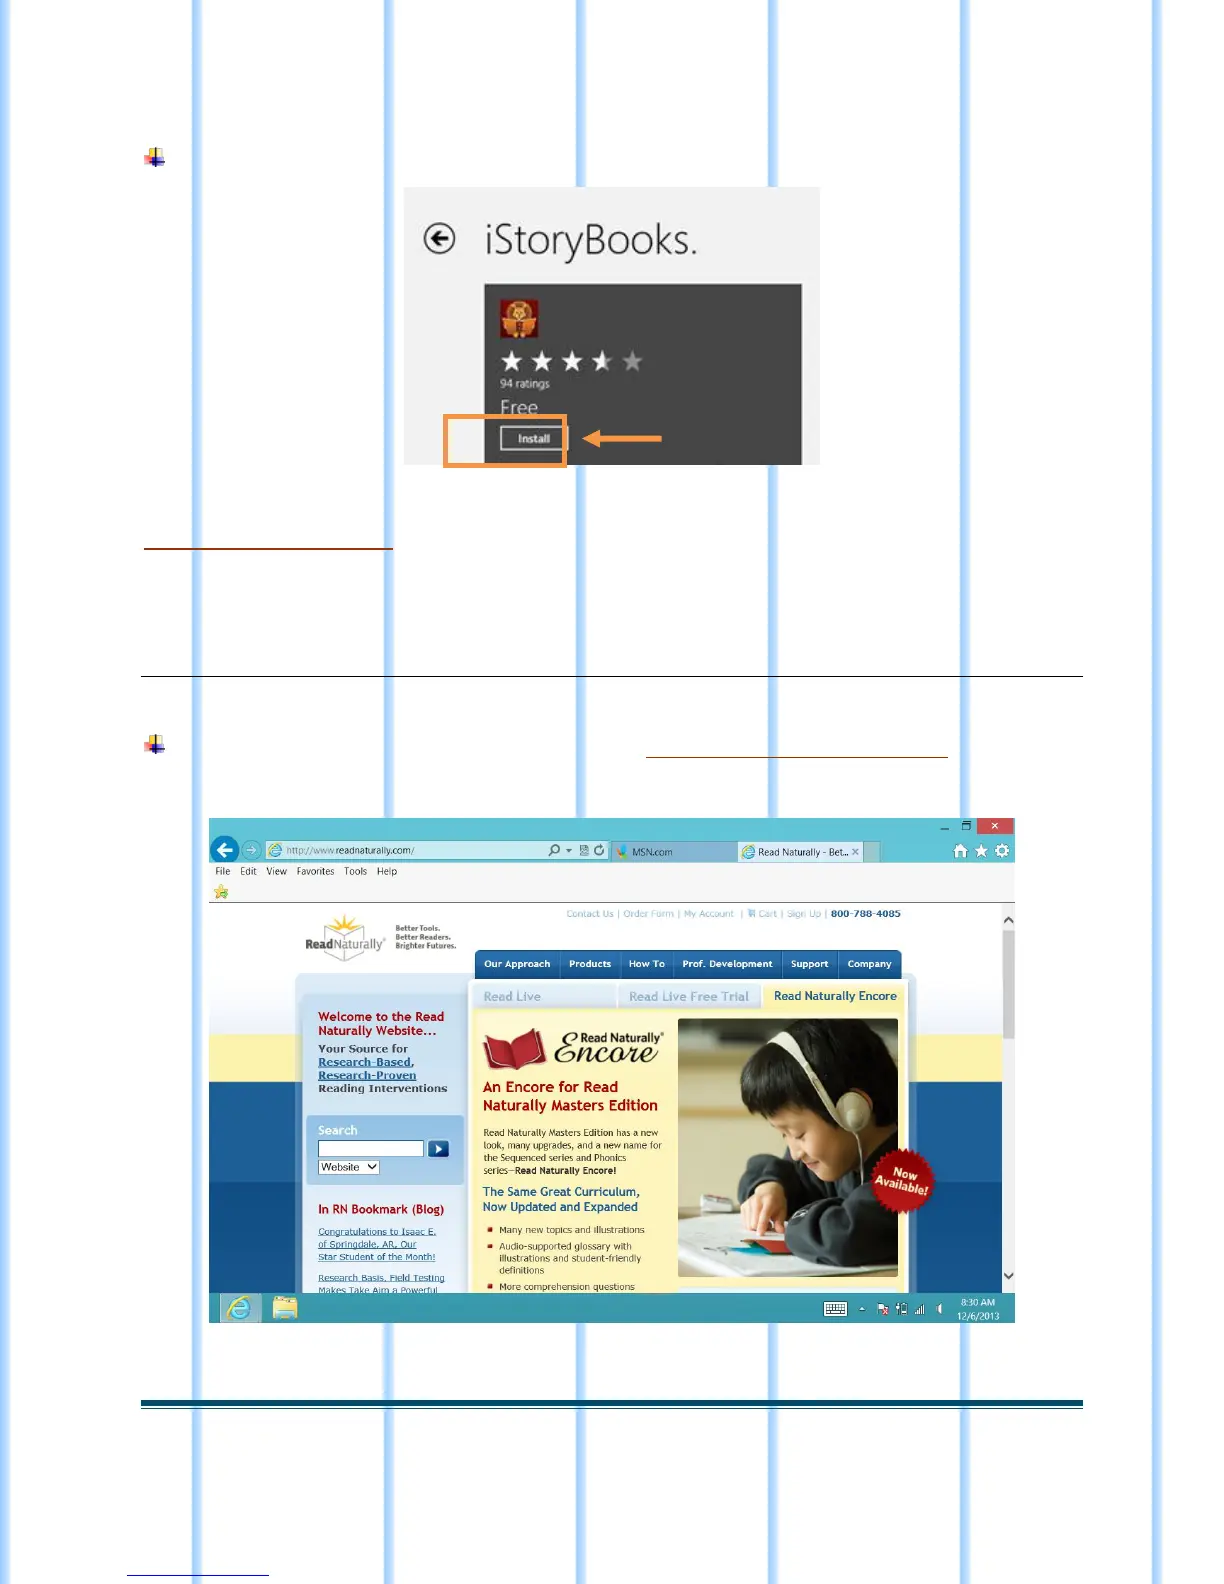The width and height of the screenshot is (1224, 1584).
Task: Open the Help menu
Action: (387, 871)
